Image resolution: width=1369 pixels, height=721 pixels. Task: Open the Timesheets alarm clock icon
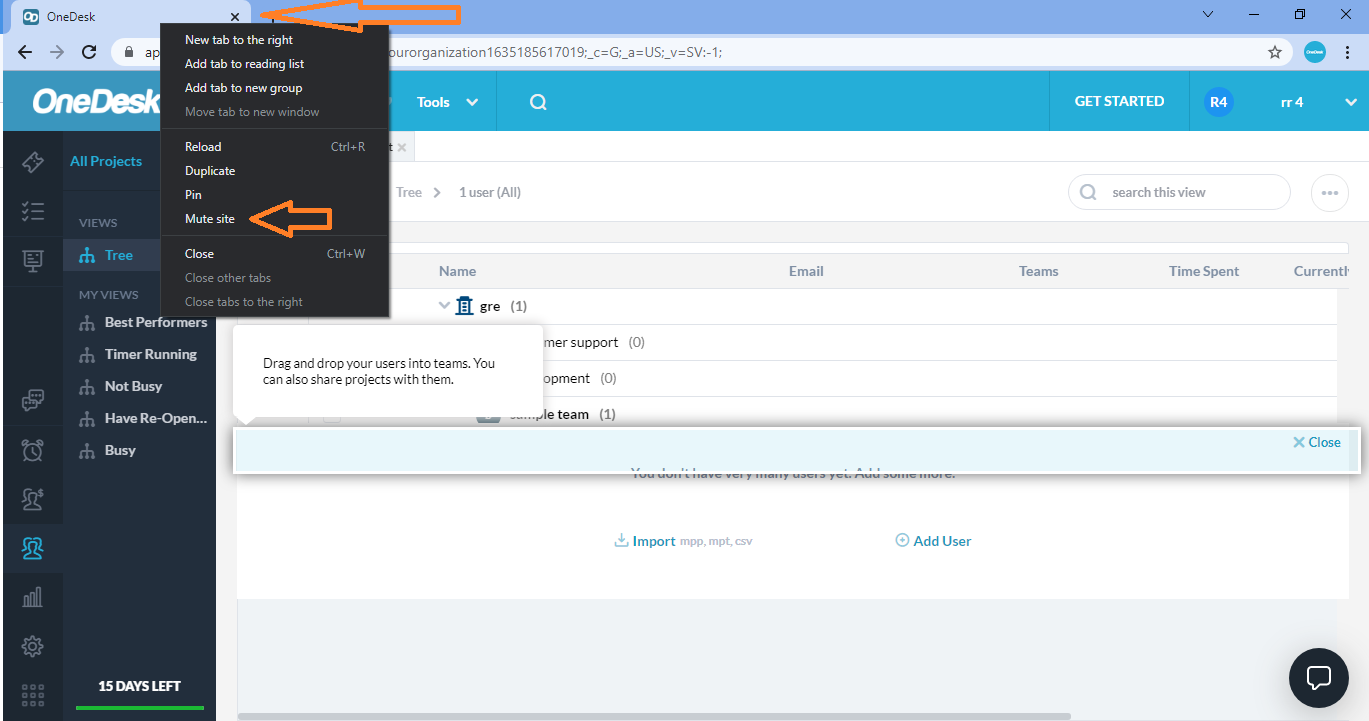[32, 450]
